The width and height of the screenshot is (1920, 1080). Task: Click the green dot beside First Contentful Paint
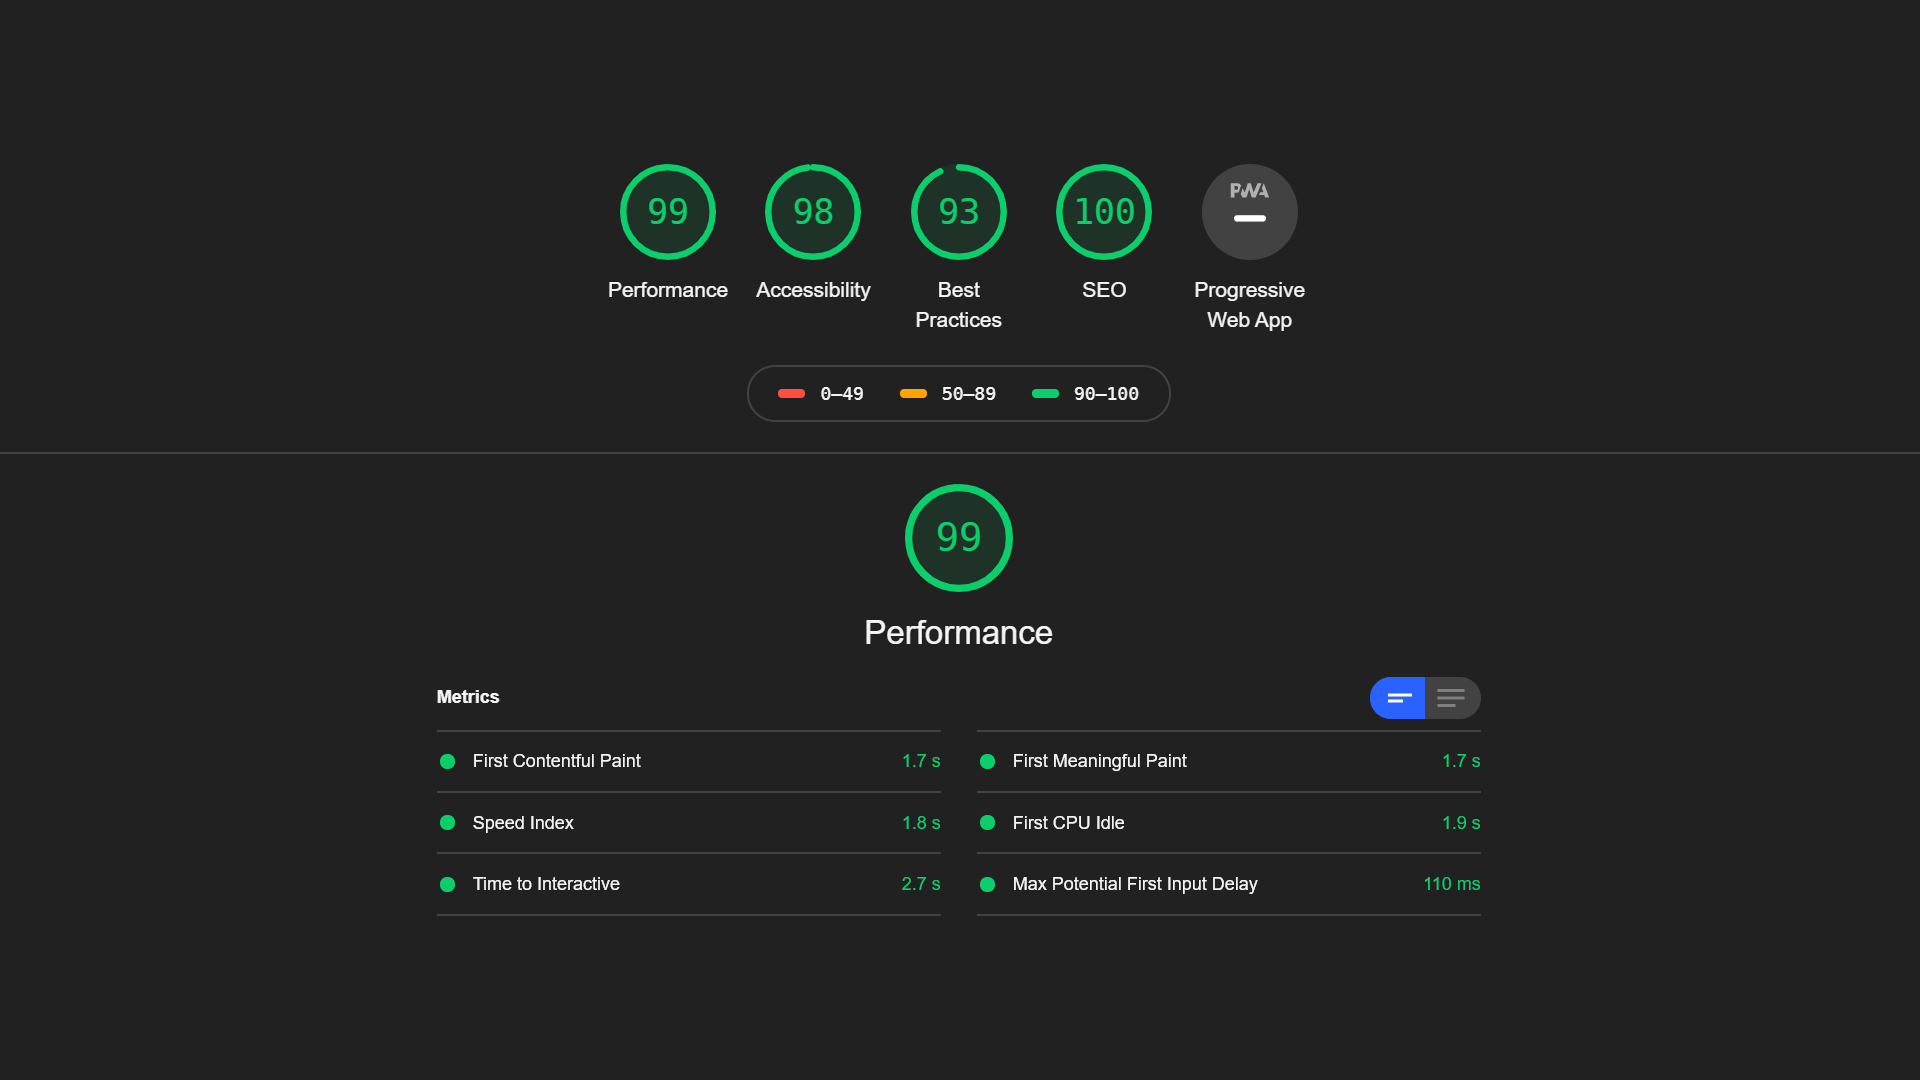click(447, 762)
